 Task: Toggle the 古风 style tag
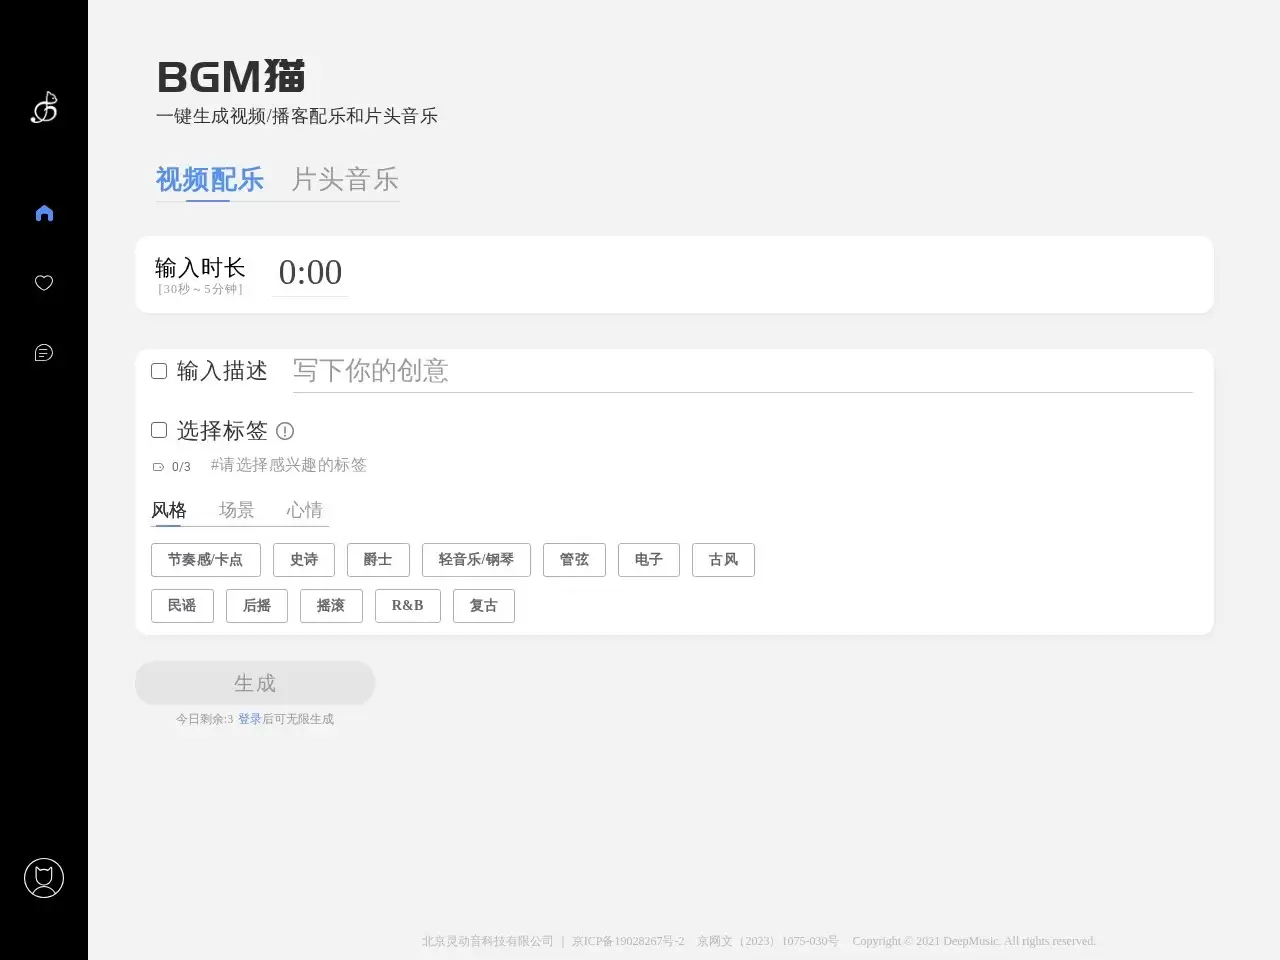point(723,560)
